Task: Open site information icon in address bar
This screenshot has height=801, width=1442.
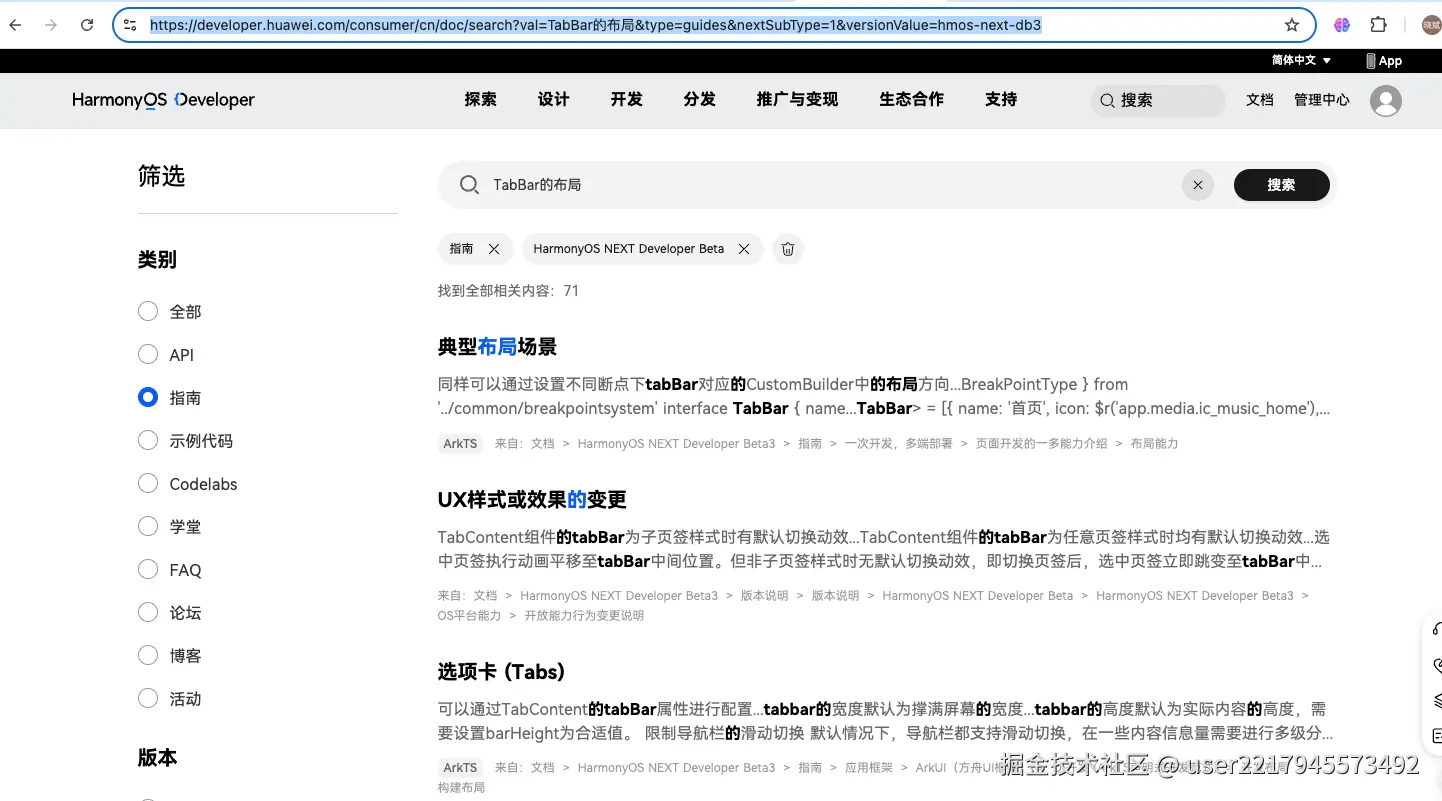Action: (130, 25)
